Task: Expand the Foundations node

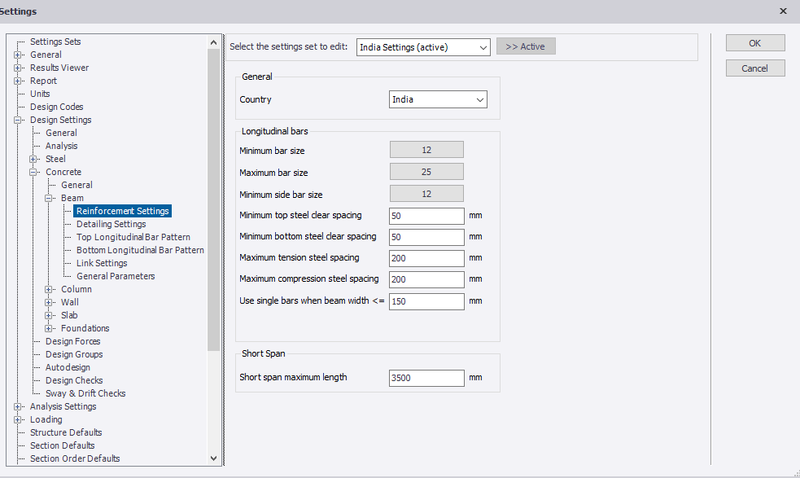Action: 49,328
